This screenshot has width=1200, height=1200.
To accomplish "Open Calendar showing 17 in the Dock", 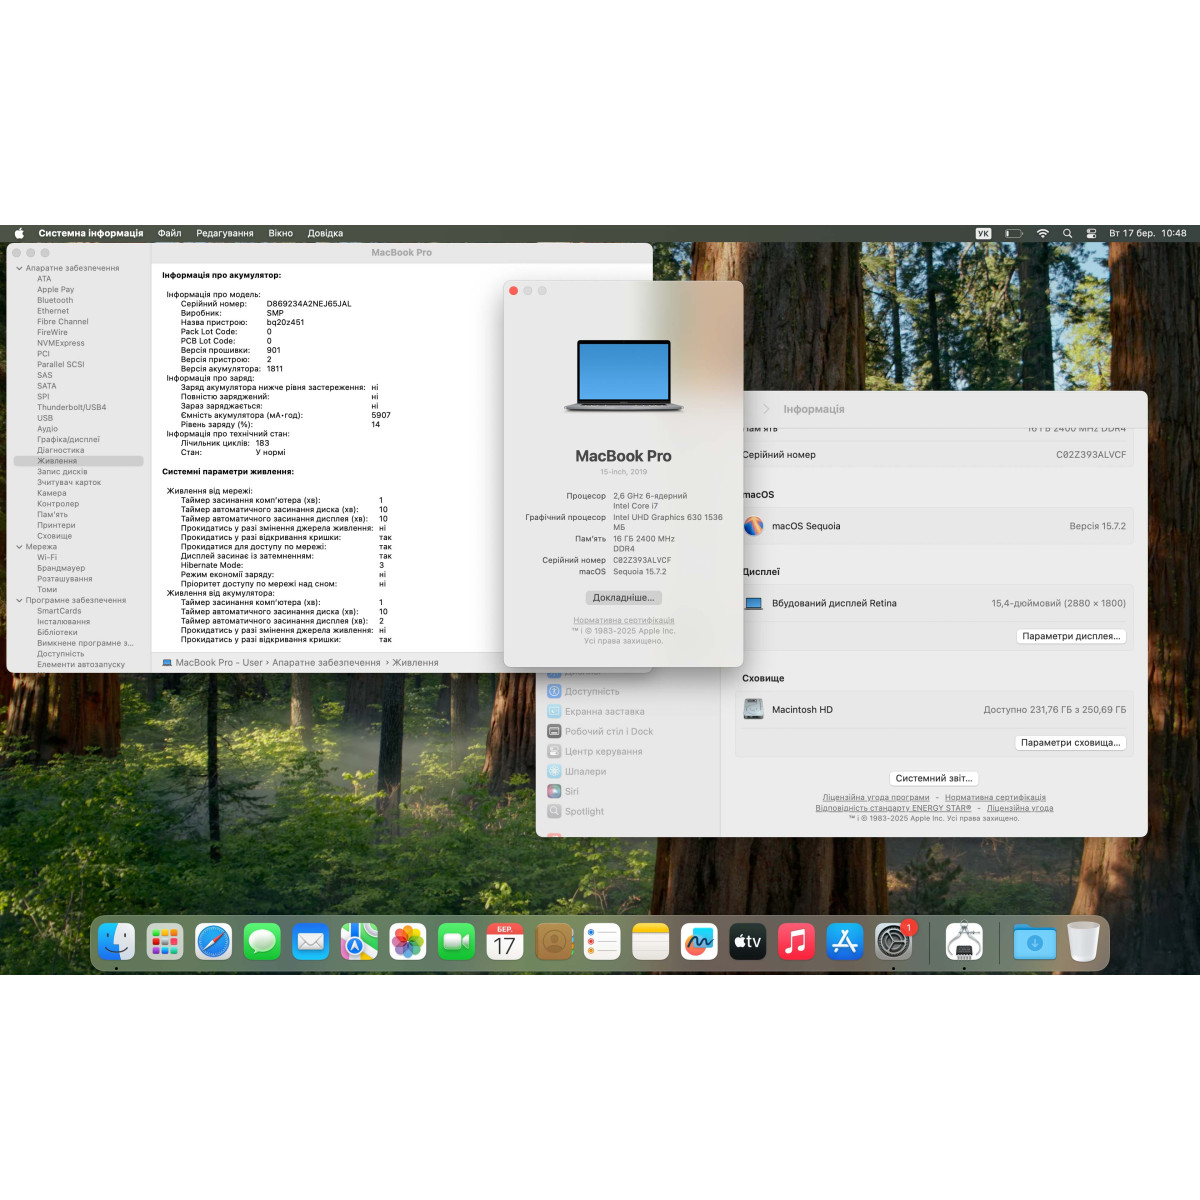I will click(x=505, y=941).
